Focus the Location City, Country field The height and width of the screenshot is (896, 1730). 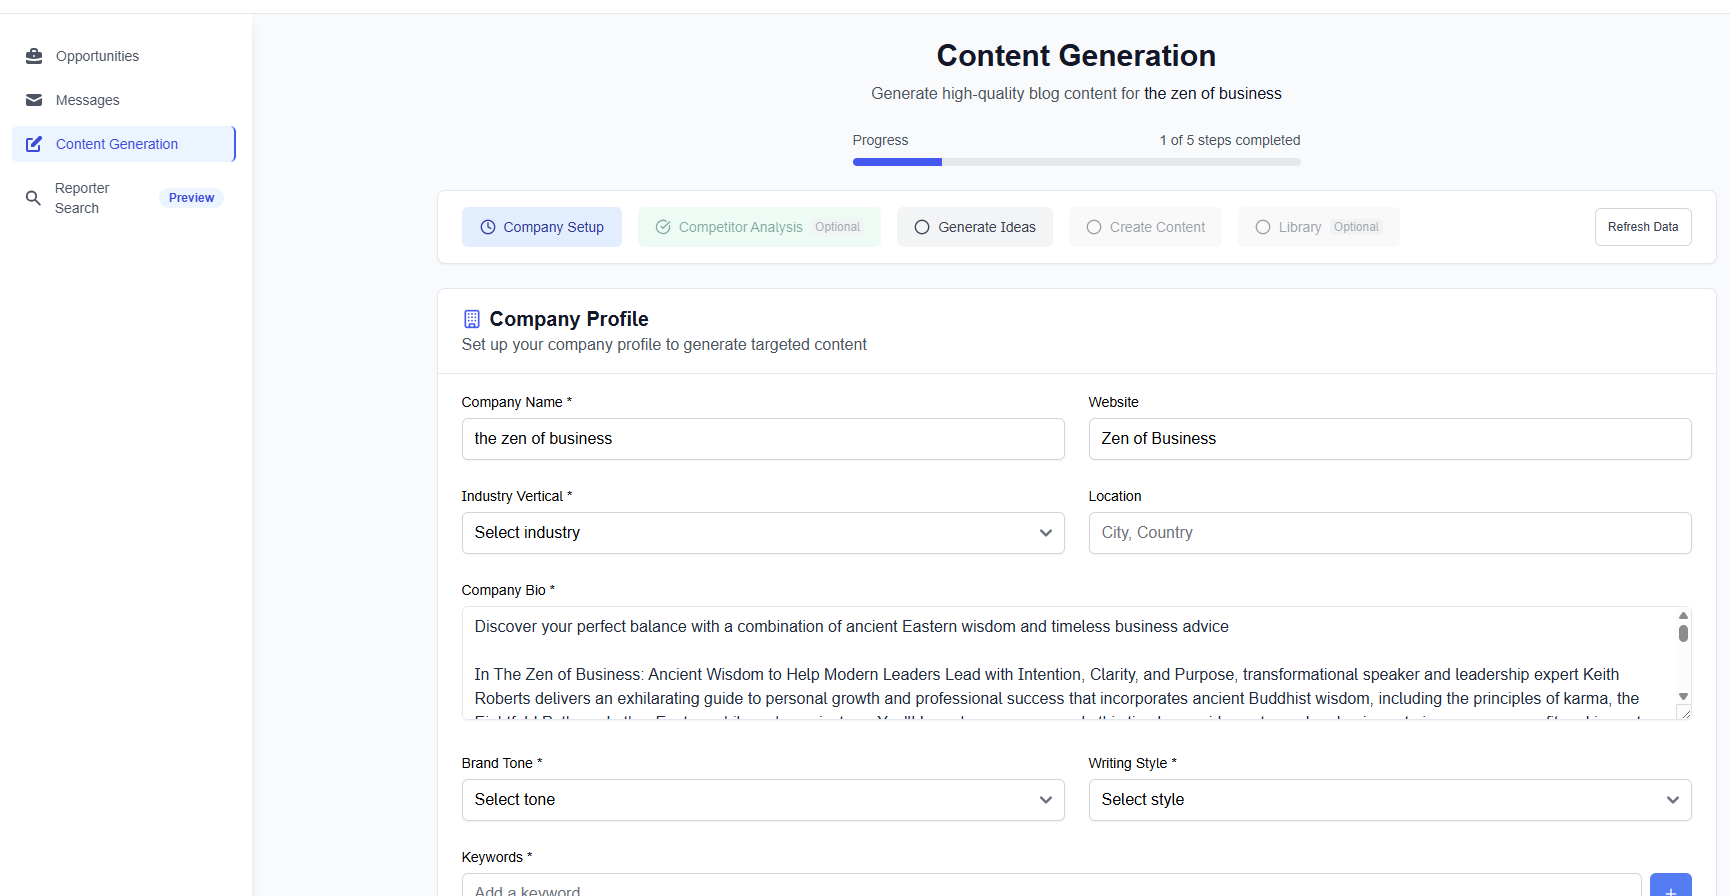coord(1389,533)
